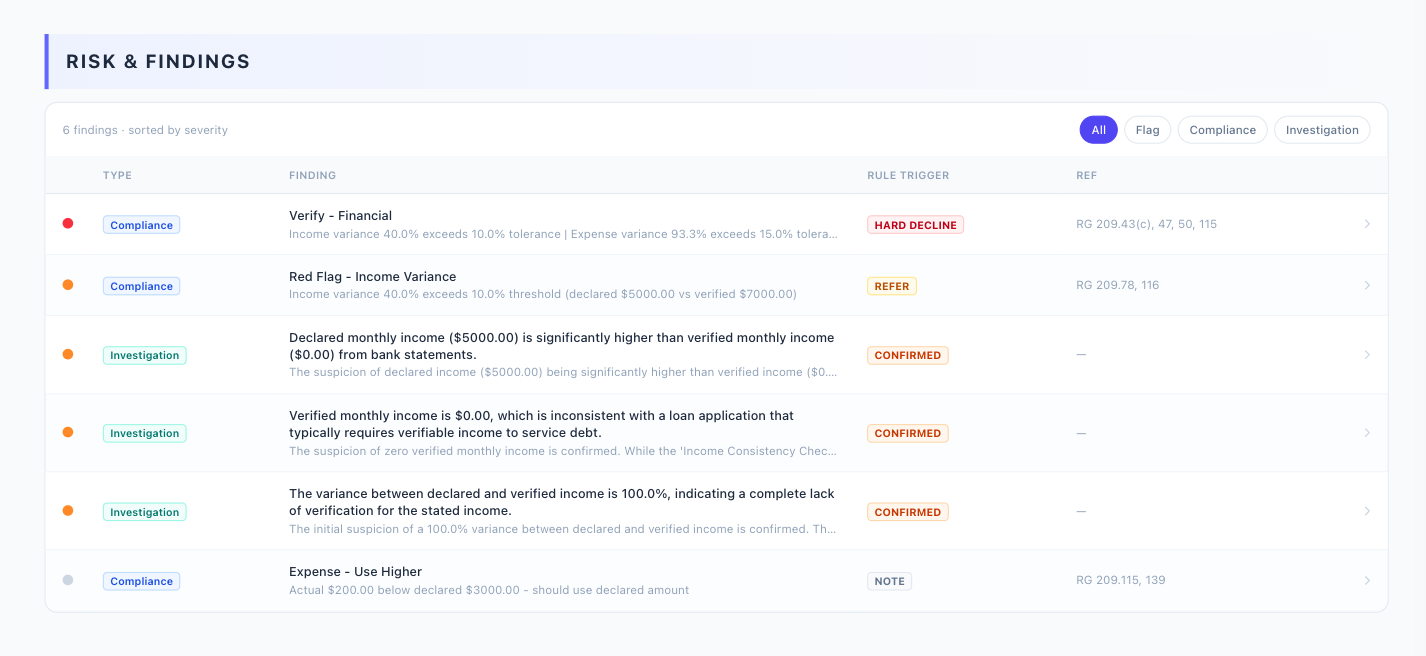This screenshot has width=1426, height=656.
Task: Click the NOTE rule trigger badge
Action: click(889, 581)
